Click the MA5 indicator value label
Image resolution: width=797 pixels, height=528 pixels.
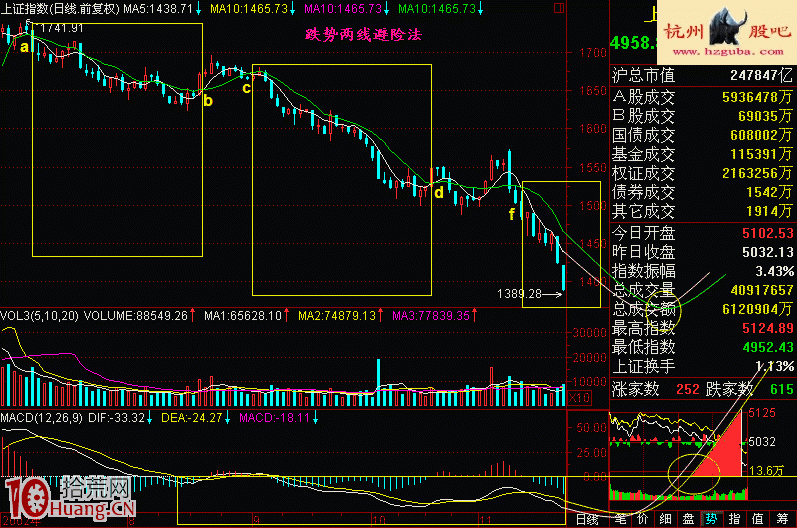158,8
